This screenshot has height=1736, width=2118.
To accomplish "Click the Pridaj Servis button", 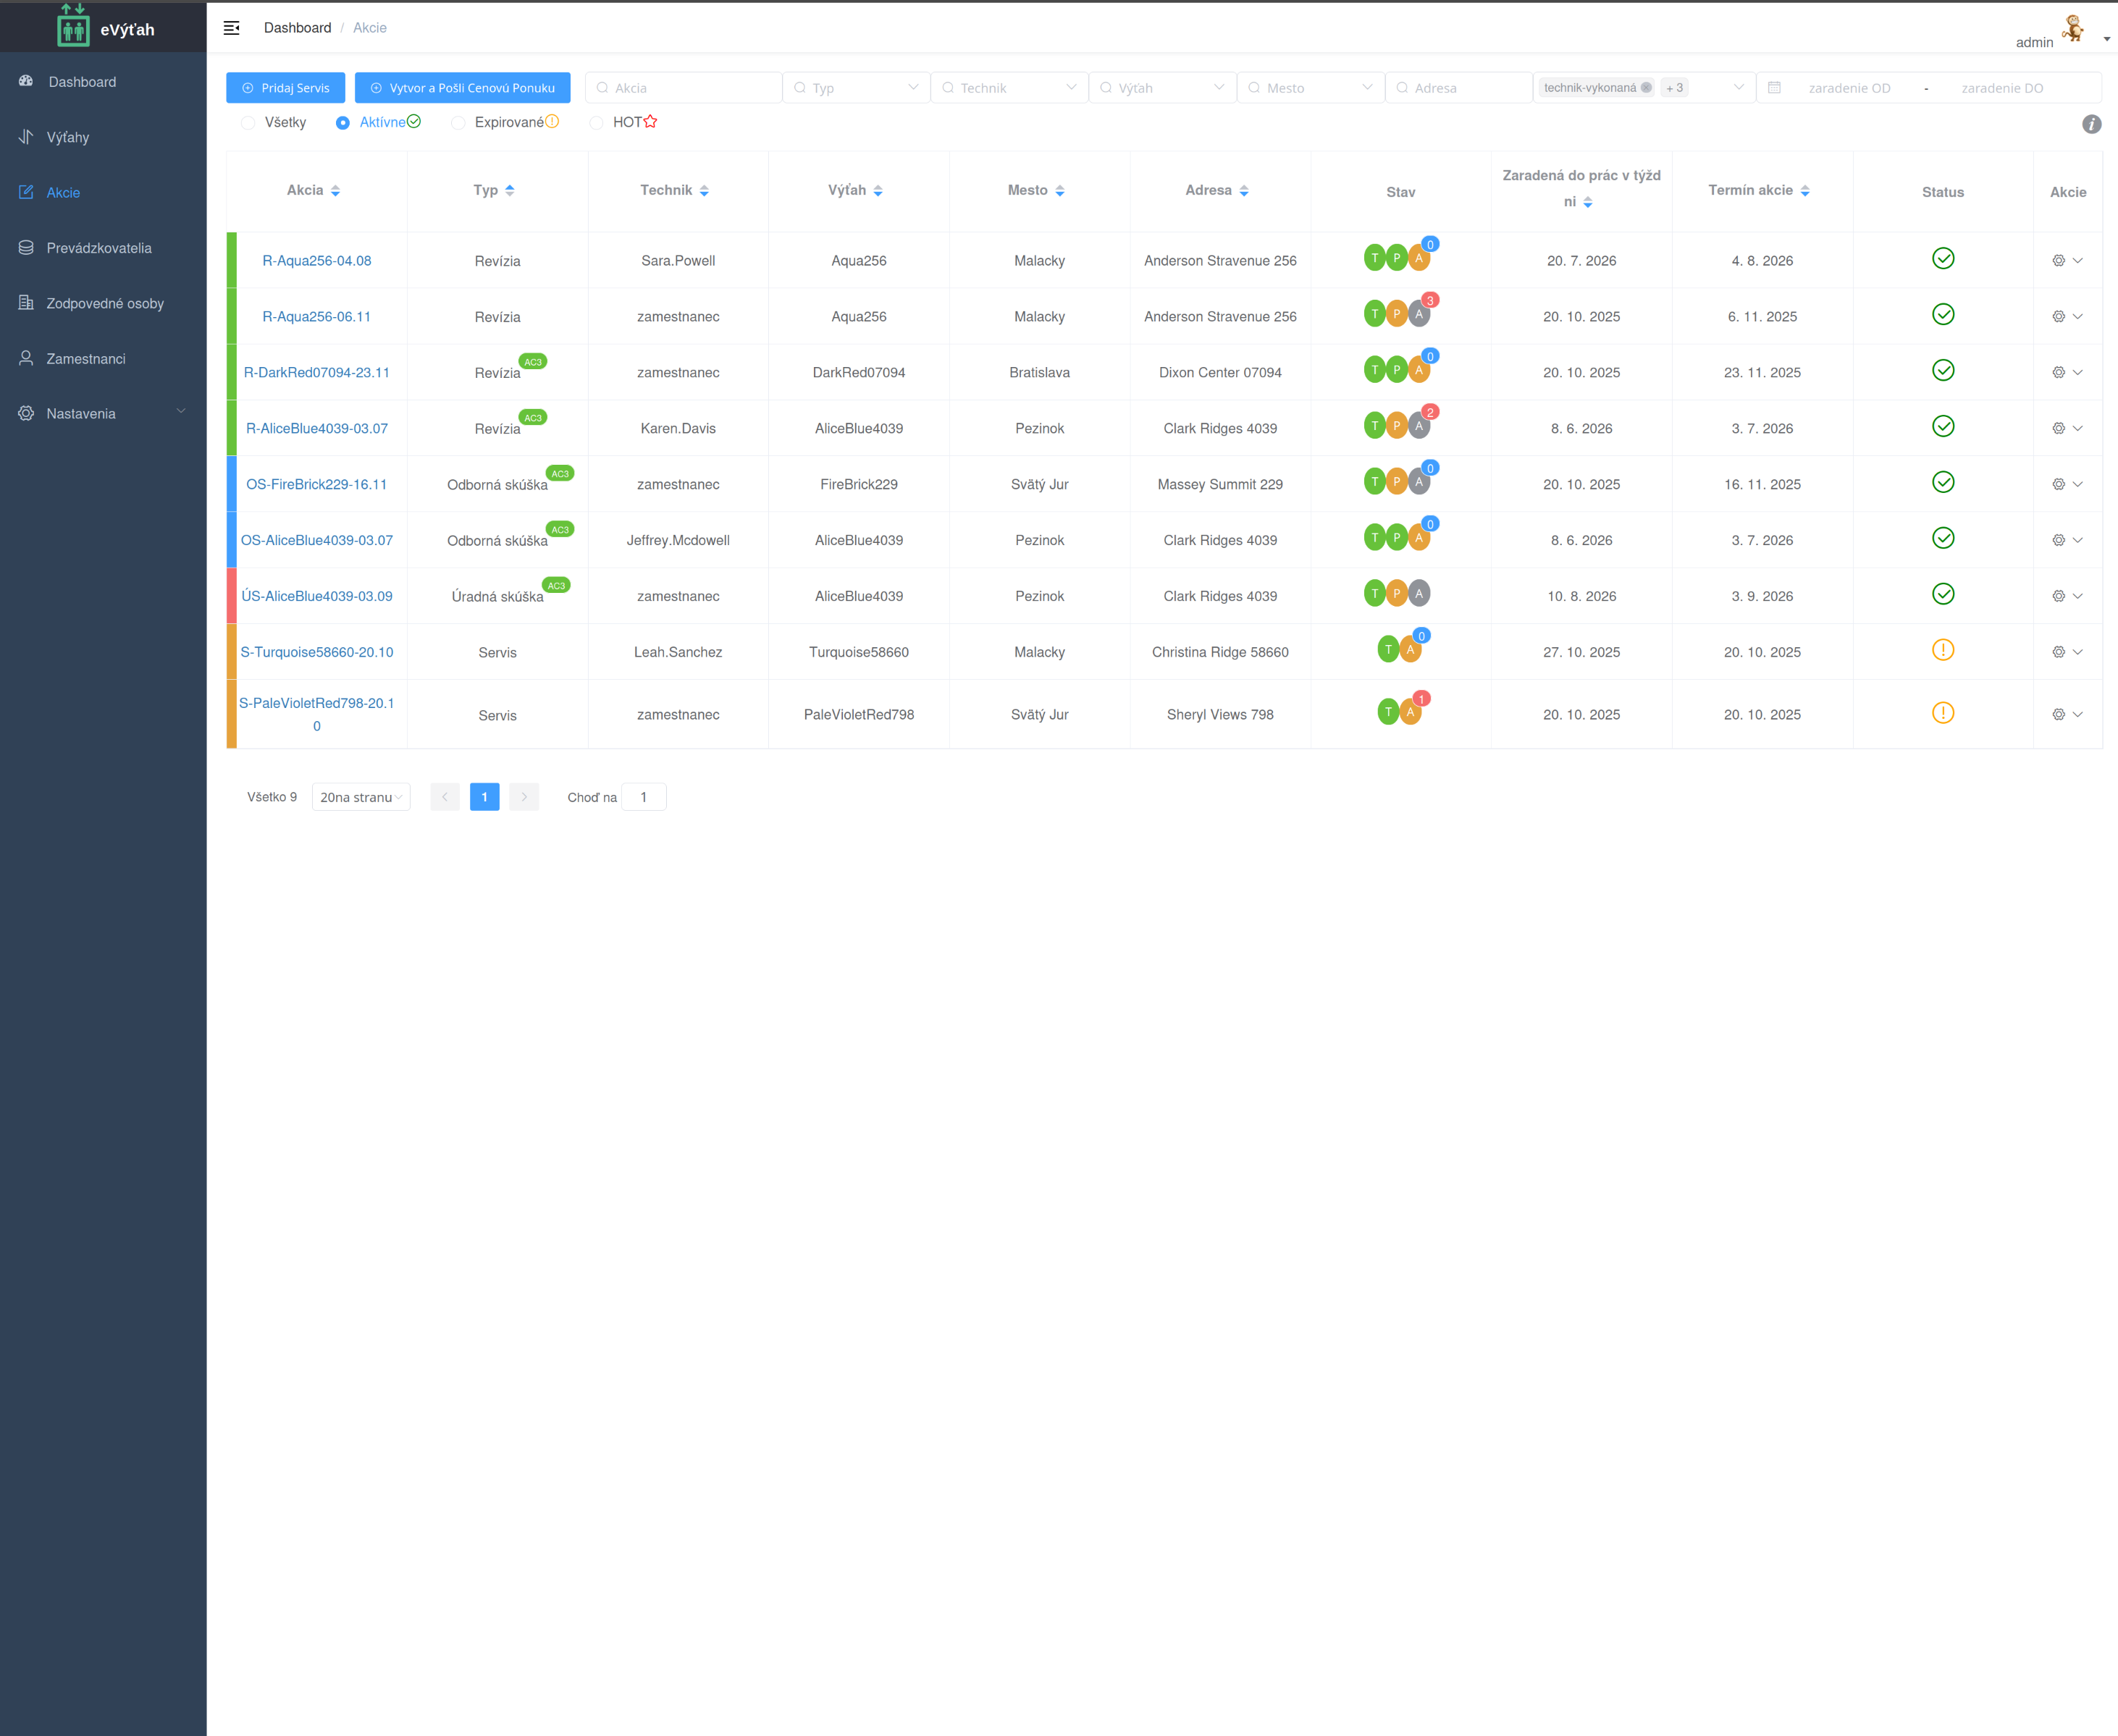I will 285,88.
